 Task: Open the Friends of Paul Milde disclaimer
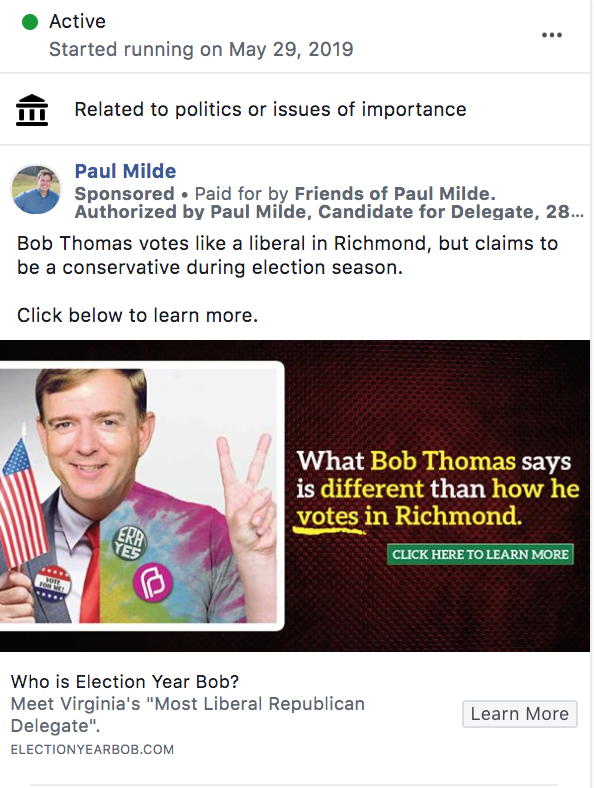click(x=395, y=193)
